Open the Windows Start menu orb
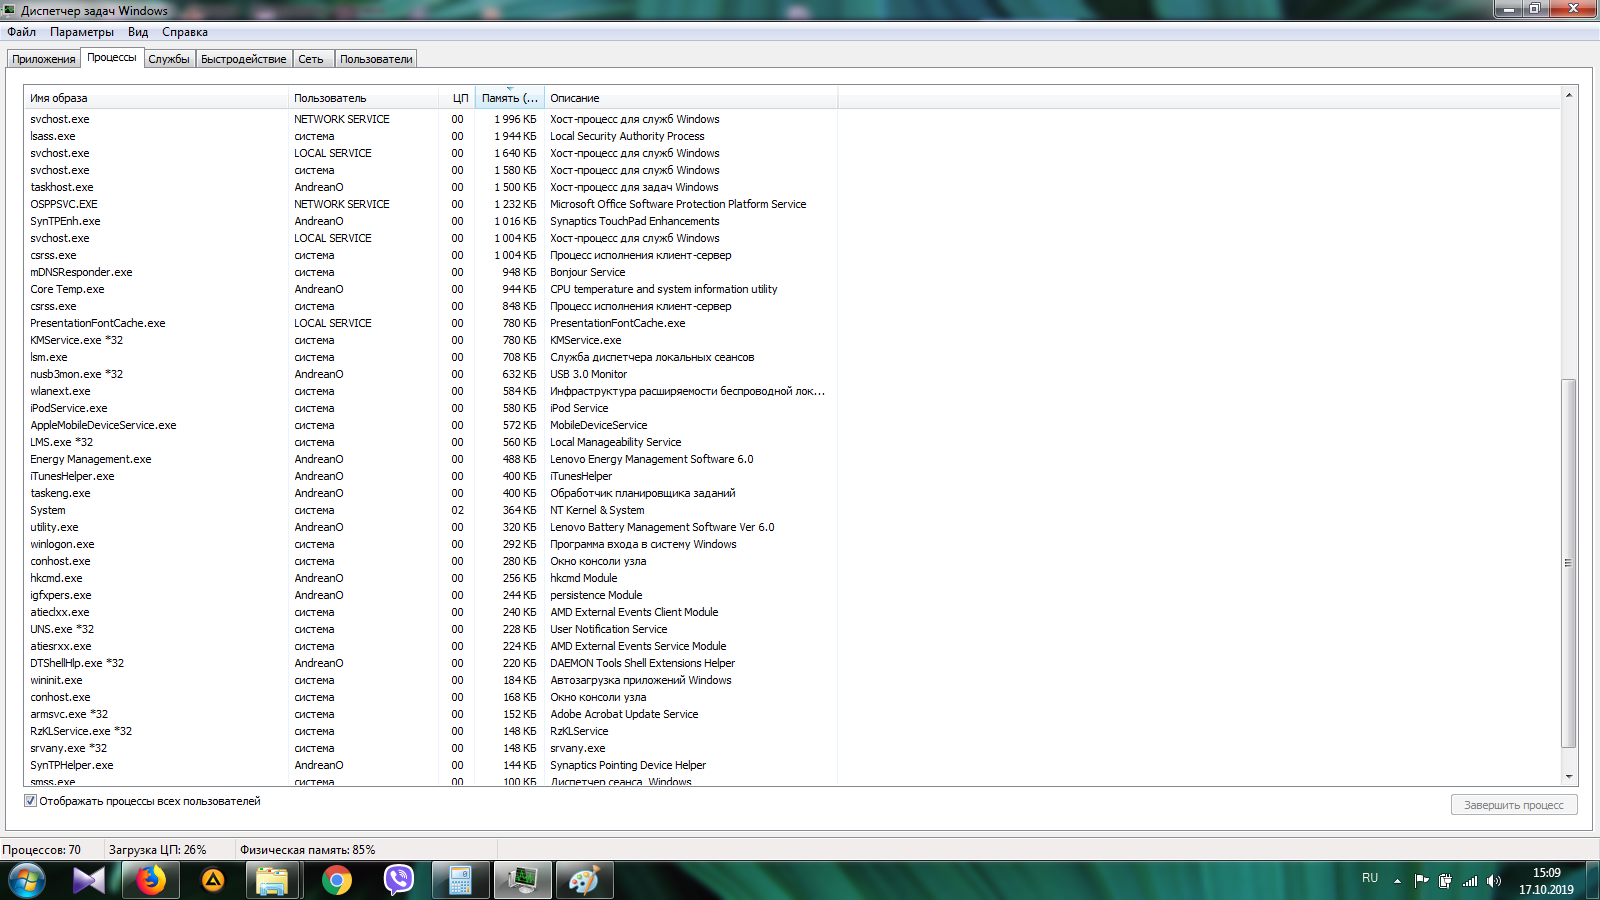The height and width of the screenshot is (900, 1600). [26, 881]
